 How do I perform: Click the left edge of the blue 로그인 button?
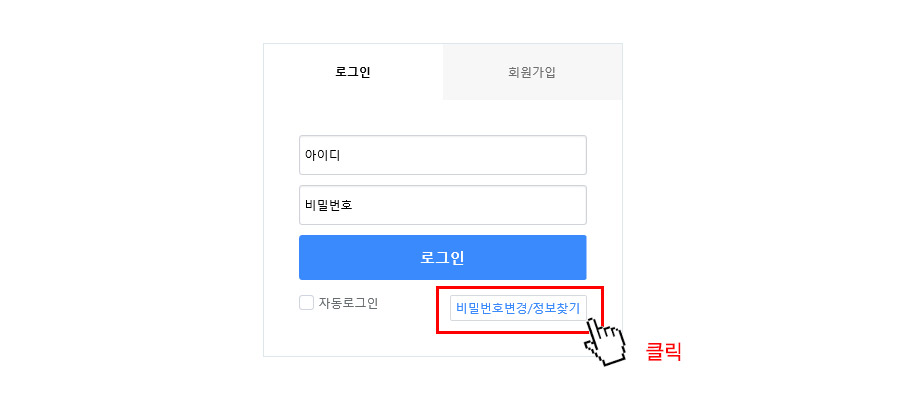click(x=304, y=258)
